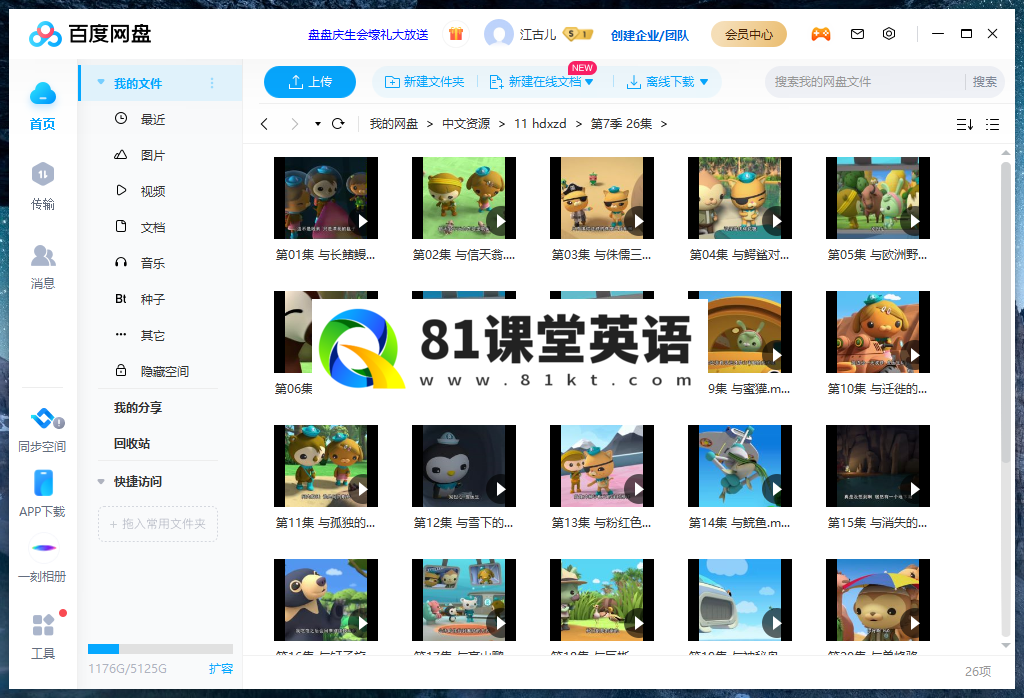The height and width of the screenshot is (698, 1024).
Task: Navigate to 我的网盘 breadcrumb
Action: tap(394, 124)
